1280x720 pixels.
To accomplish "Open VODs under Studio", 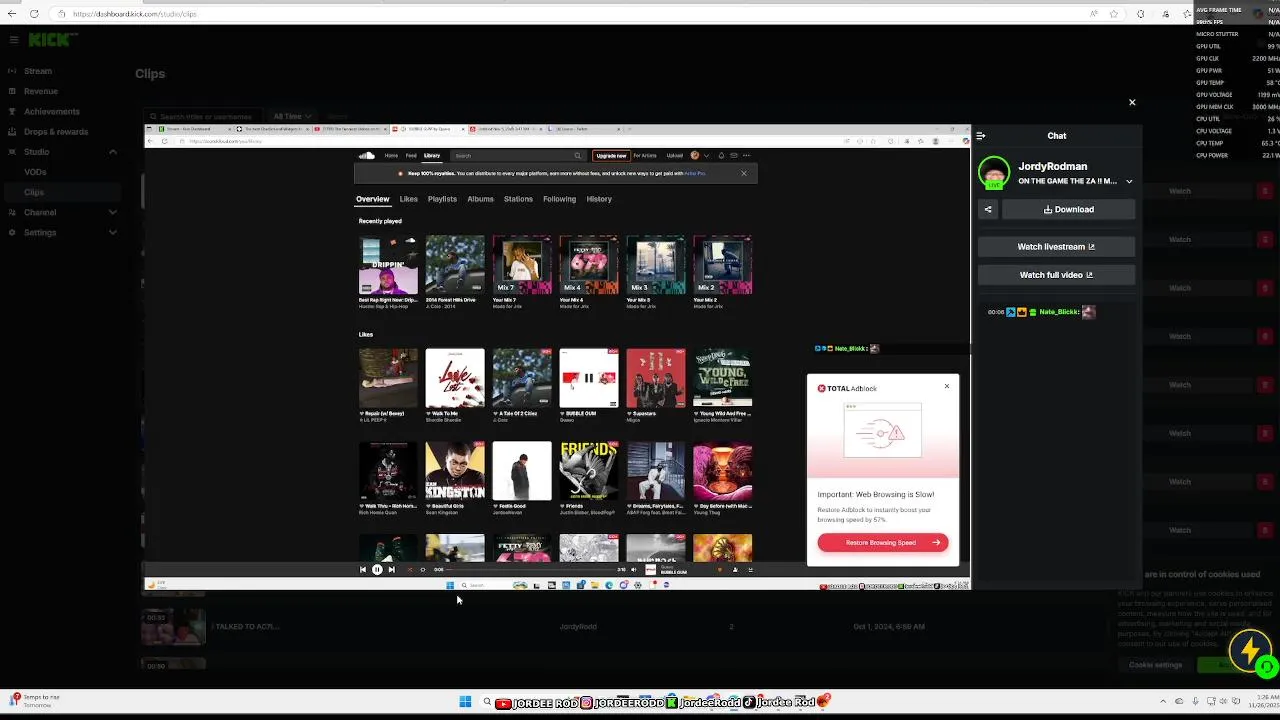I will coord(35,172).
